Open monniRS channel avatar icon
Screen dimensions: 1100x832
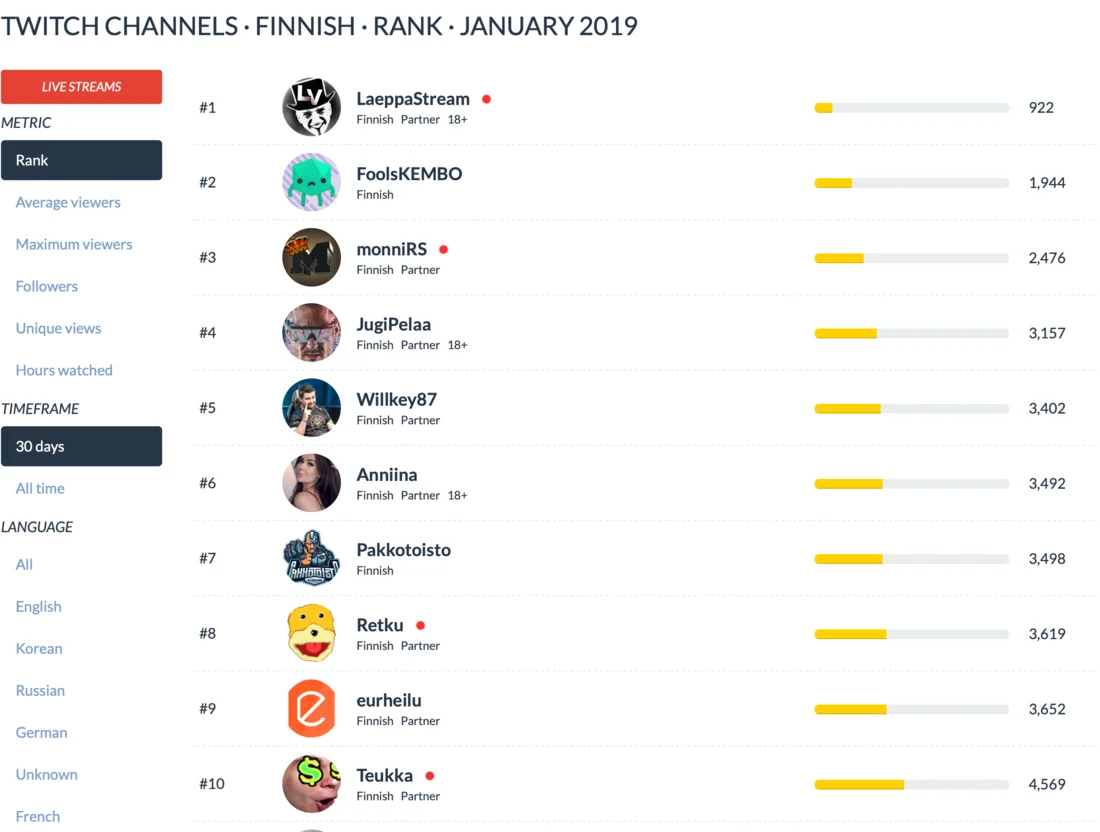[312, 257]
